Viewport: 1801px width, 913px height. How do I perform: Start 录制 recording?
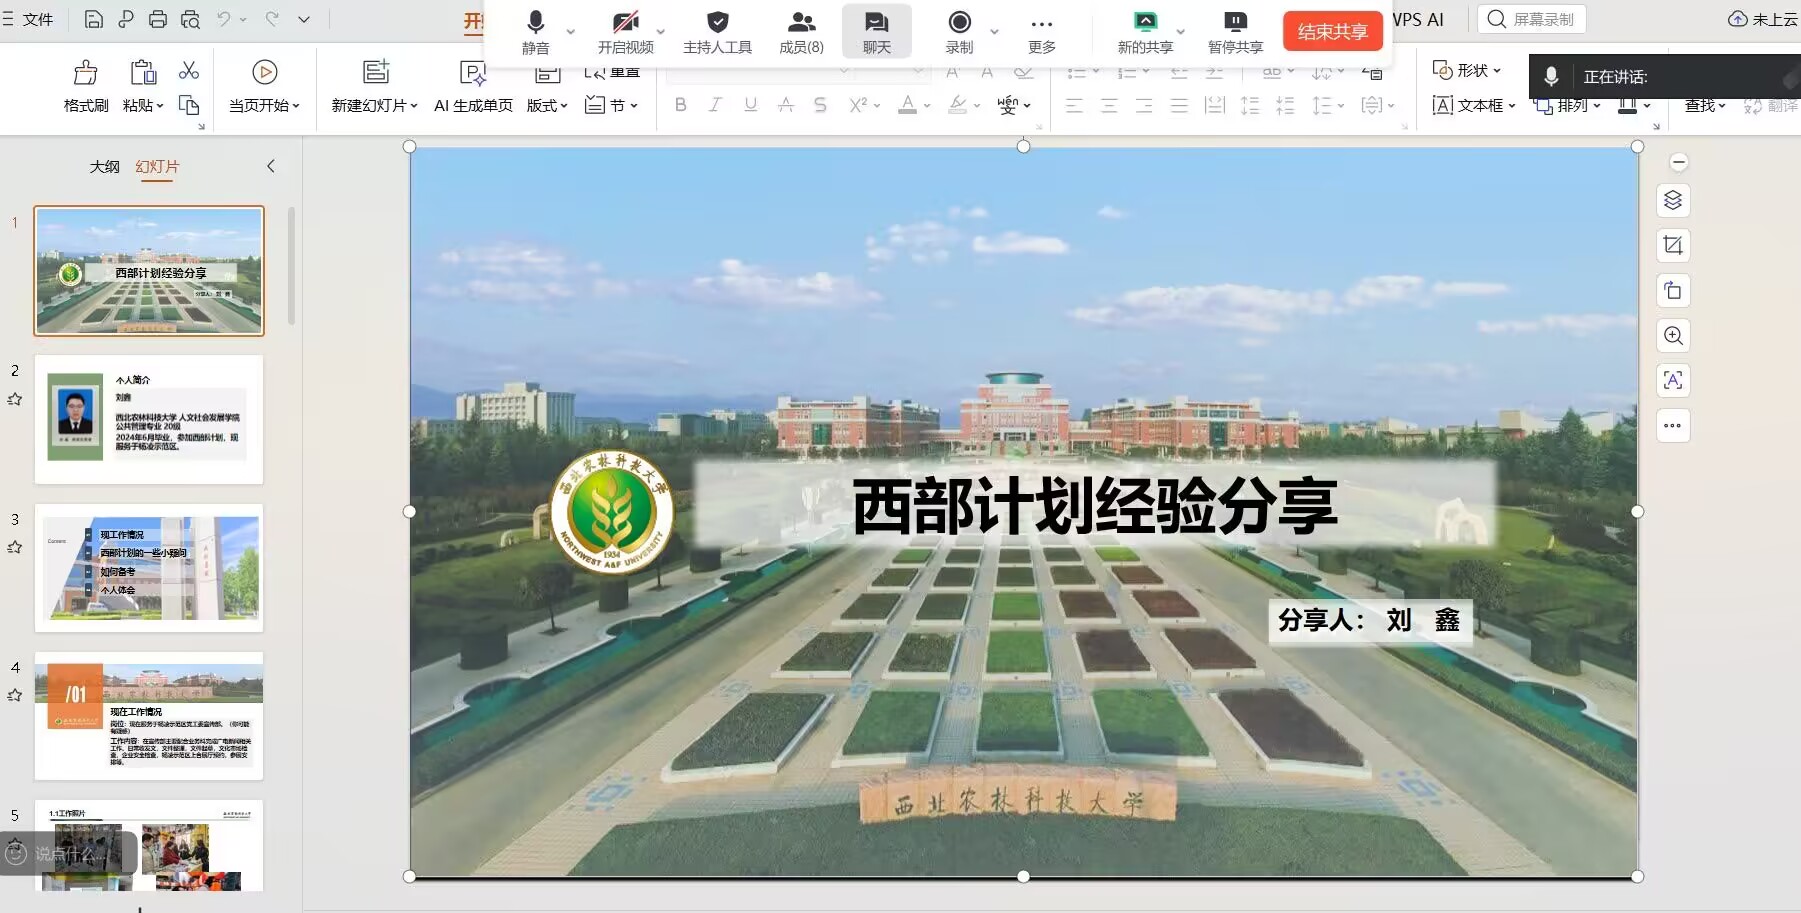[x=959, y=31]
